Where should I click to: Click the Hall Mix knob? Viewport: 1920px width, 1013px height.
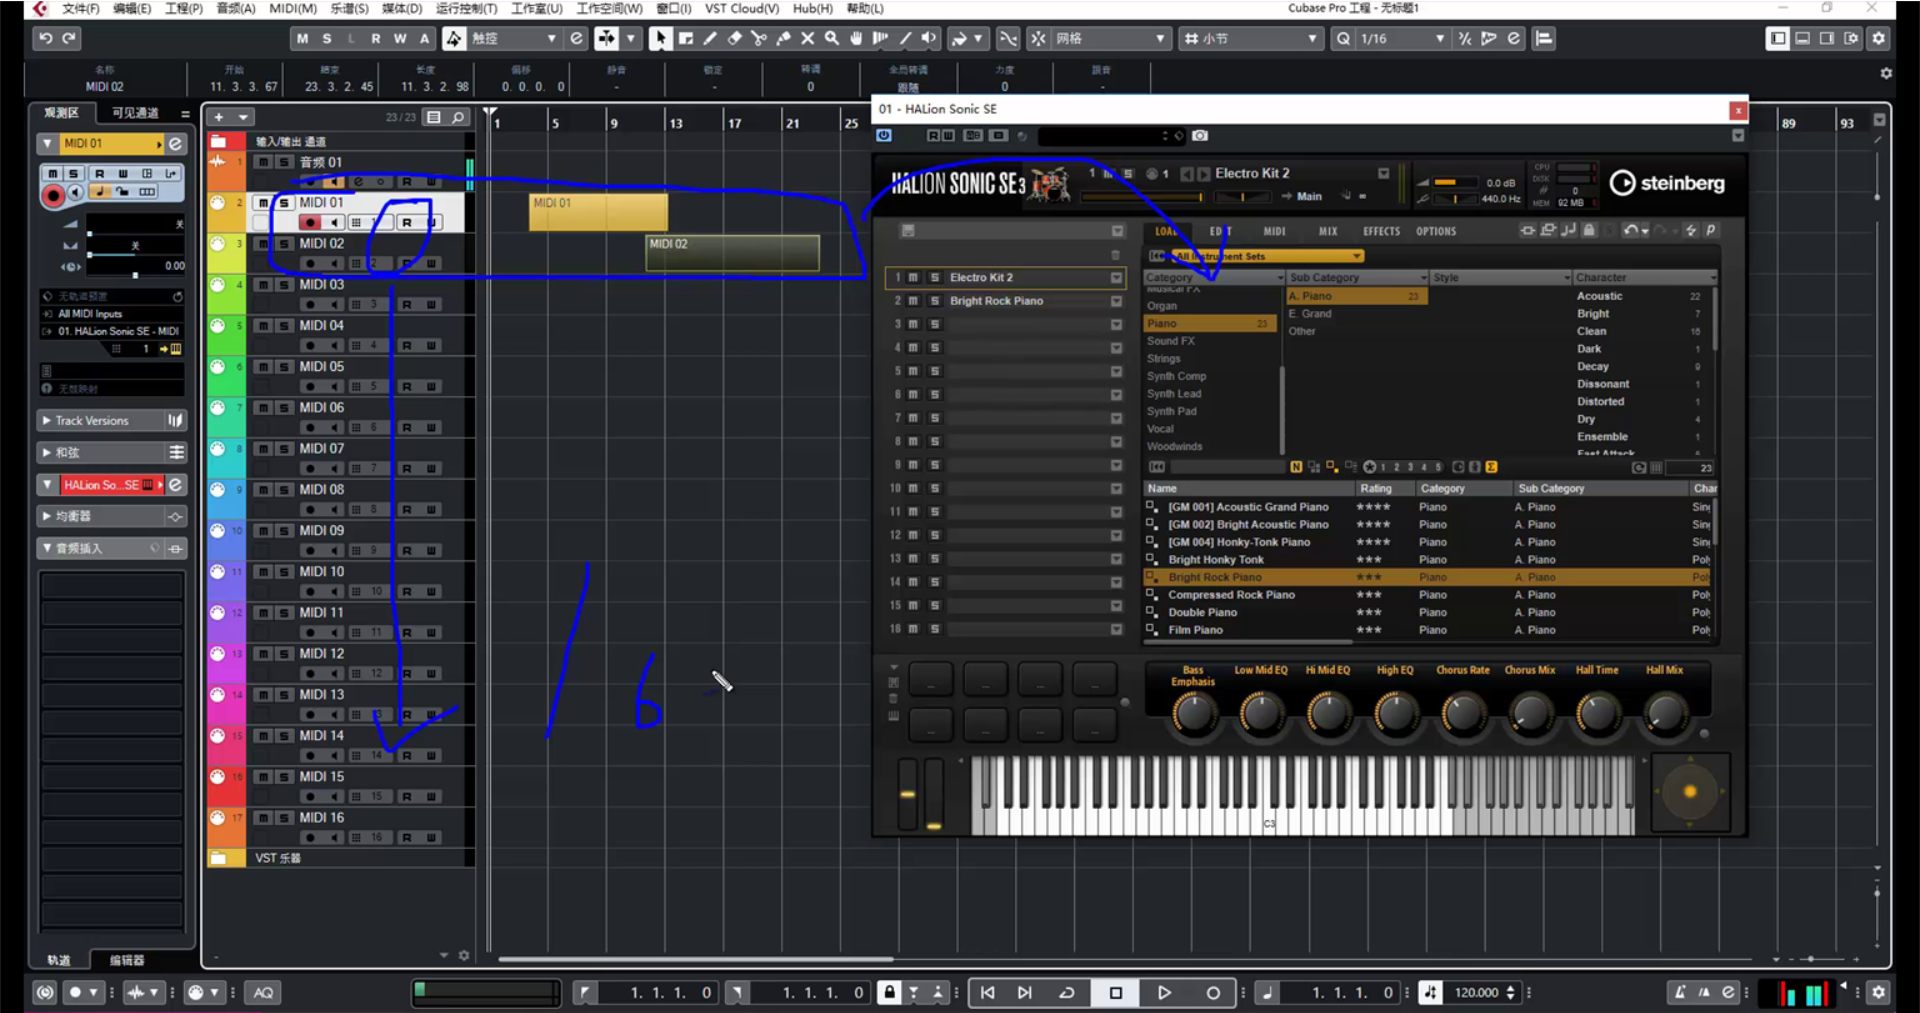[x=1665, y=714]
